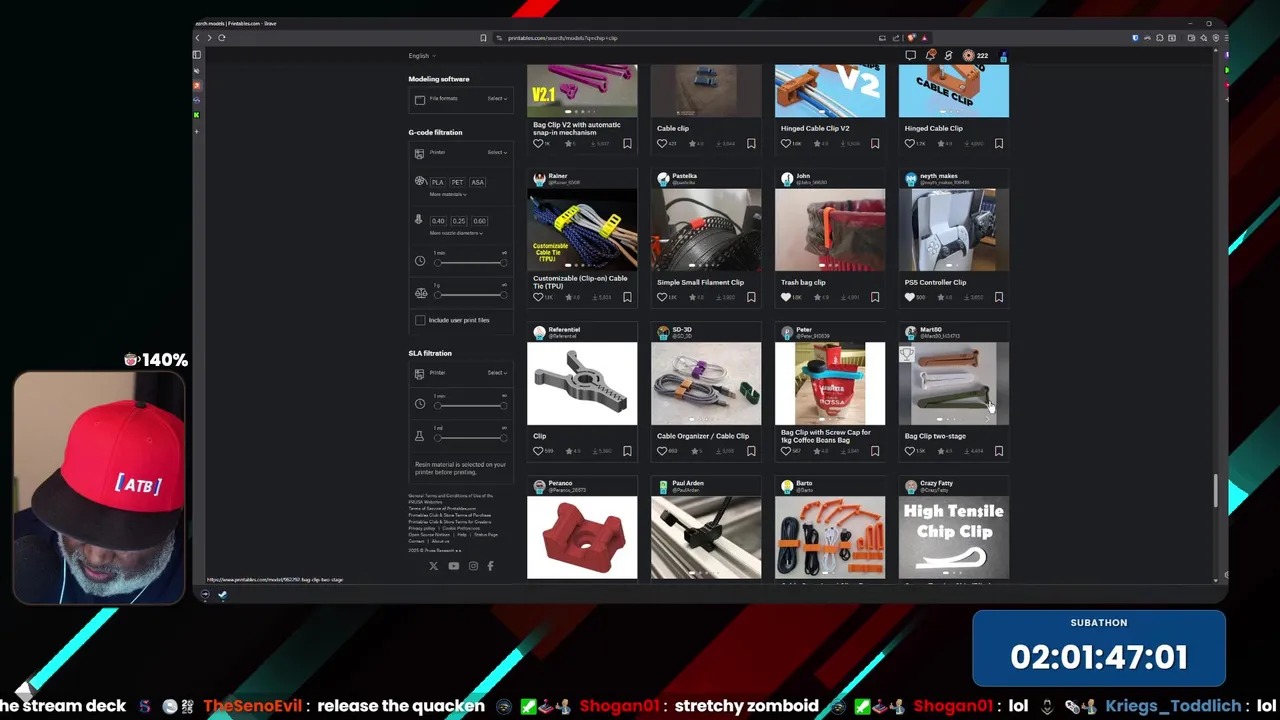This screenshot has width=1280, height=720.
Task: Open the notifications bell icon
Action: click(x=931, y=56)
